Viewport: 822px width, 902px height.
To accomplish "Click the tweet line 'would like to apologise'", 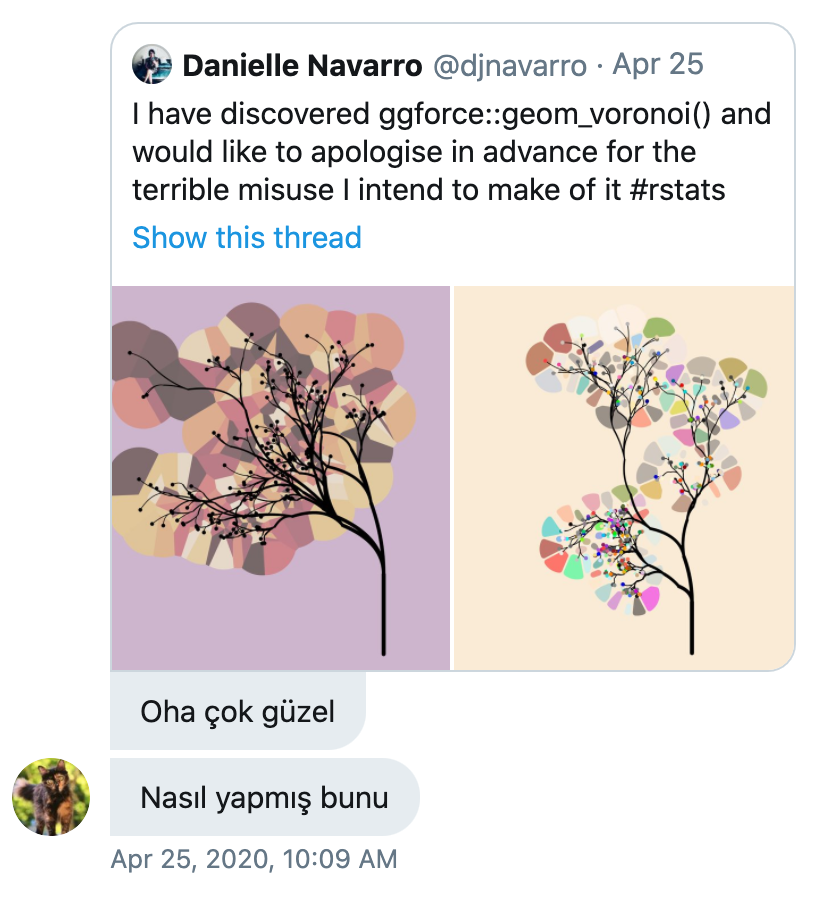I will pyautogui.click(x=414, y=152).
